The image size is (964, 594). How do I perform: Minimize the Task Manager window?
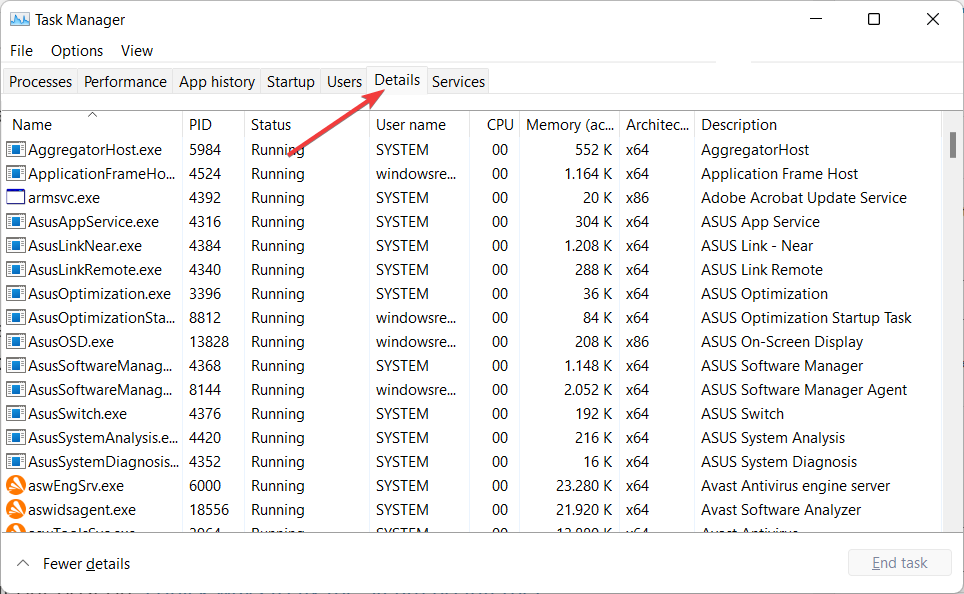click(816, 19)
